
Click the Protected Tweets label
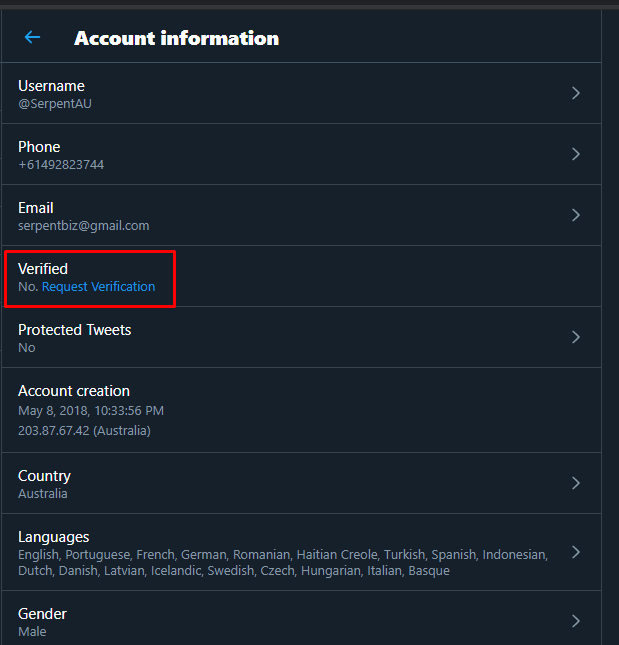click(75, 330)
